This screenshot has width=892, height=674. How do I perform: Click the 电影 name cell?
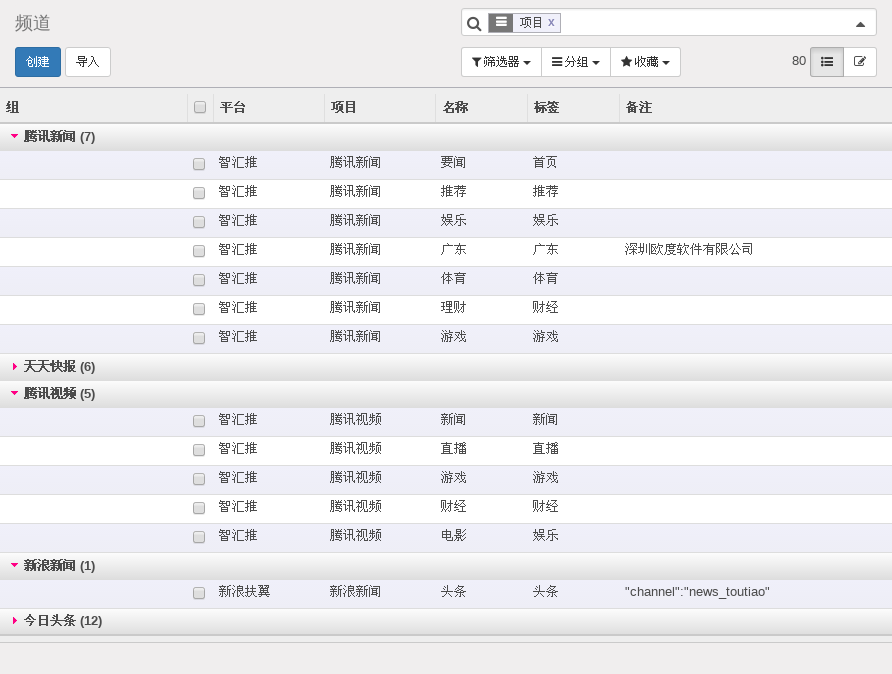453,535
